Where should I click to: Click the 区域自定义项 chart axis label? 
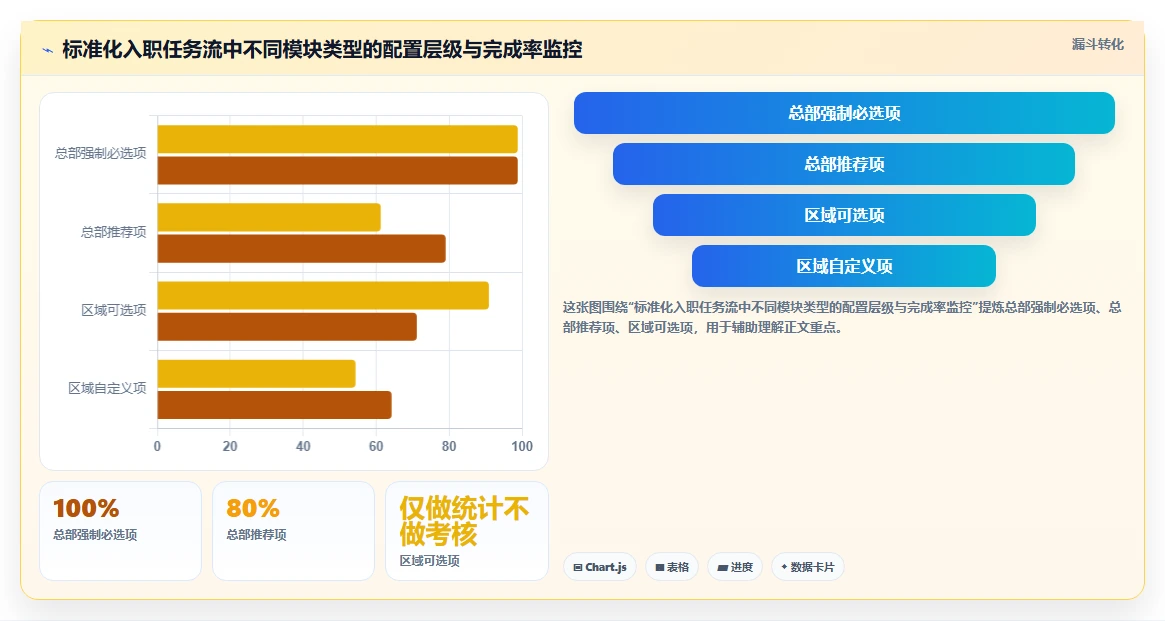(107, 388)
